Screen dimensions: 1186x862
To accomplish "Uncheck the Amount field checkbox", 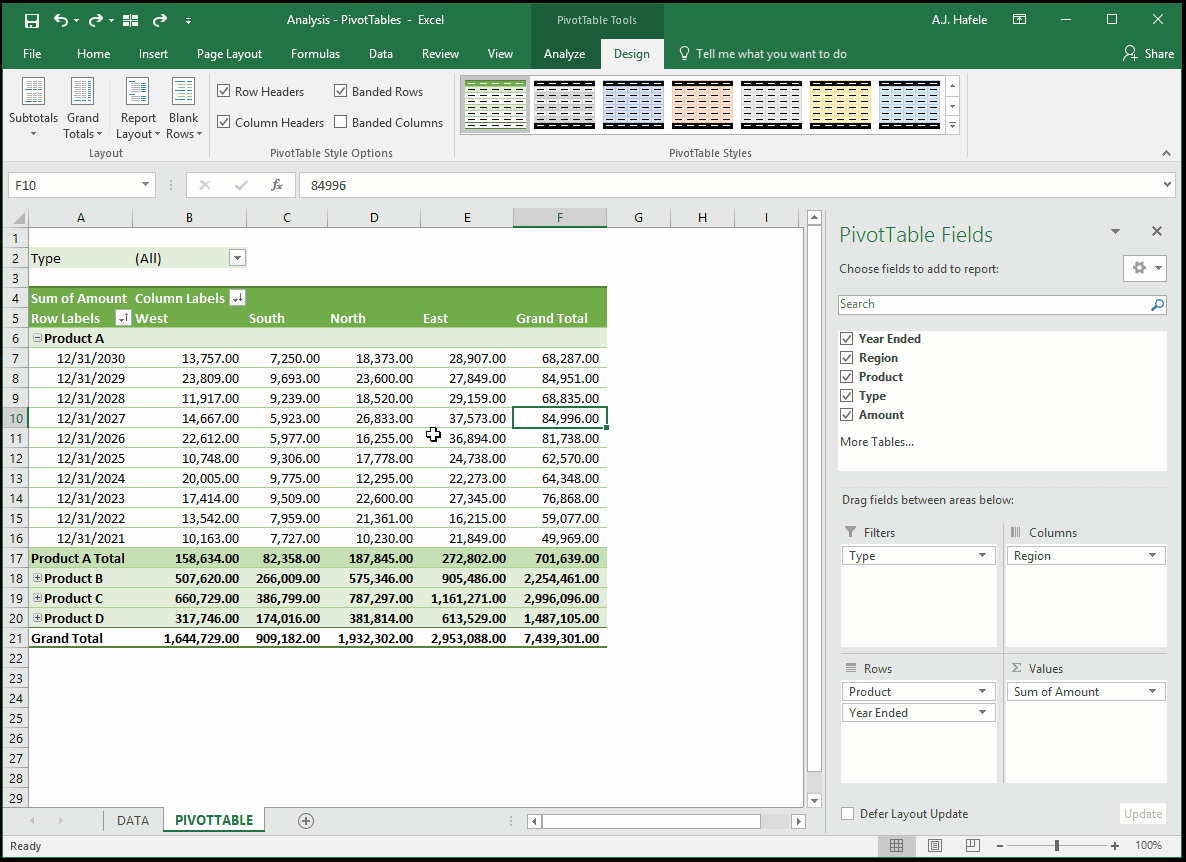I will (847, 414).
